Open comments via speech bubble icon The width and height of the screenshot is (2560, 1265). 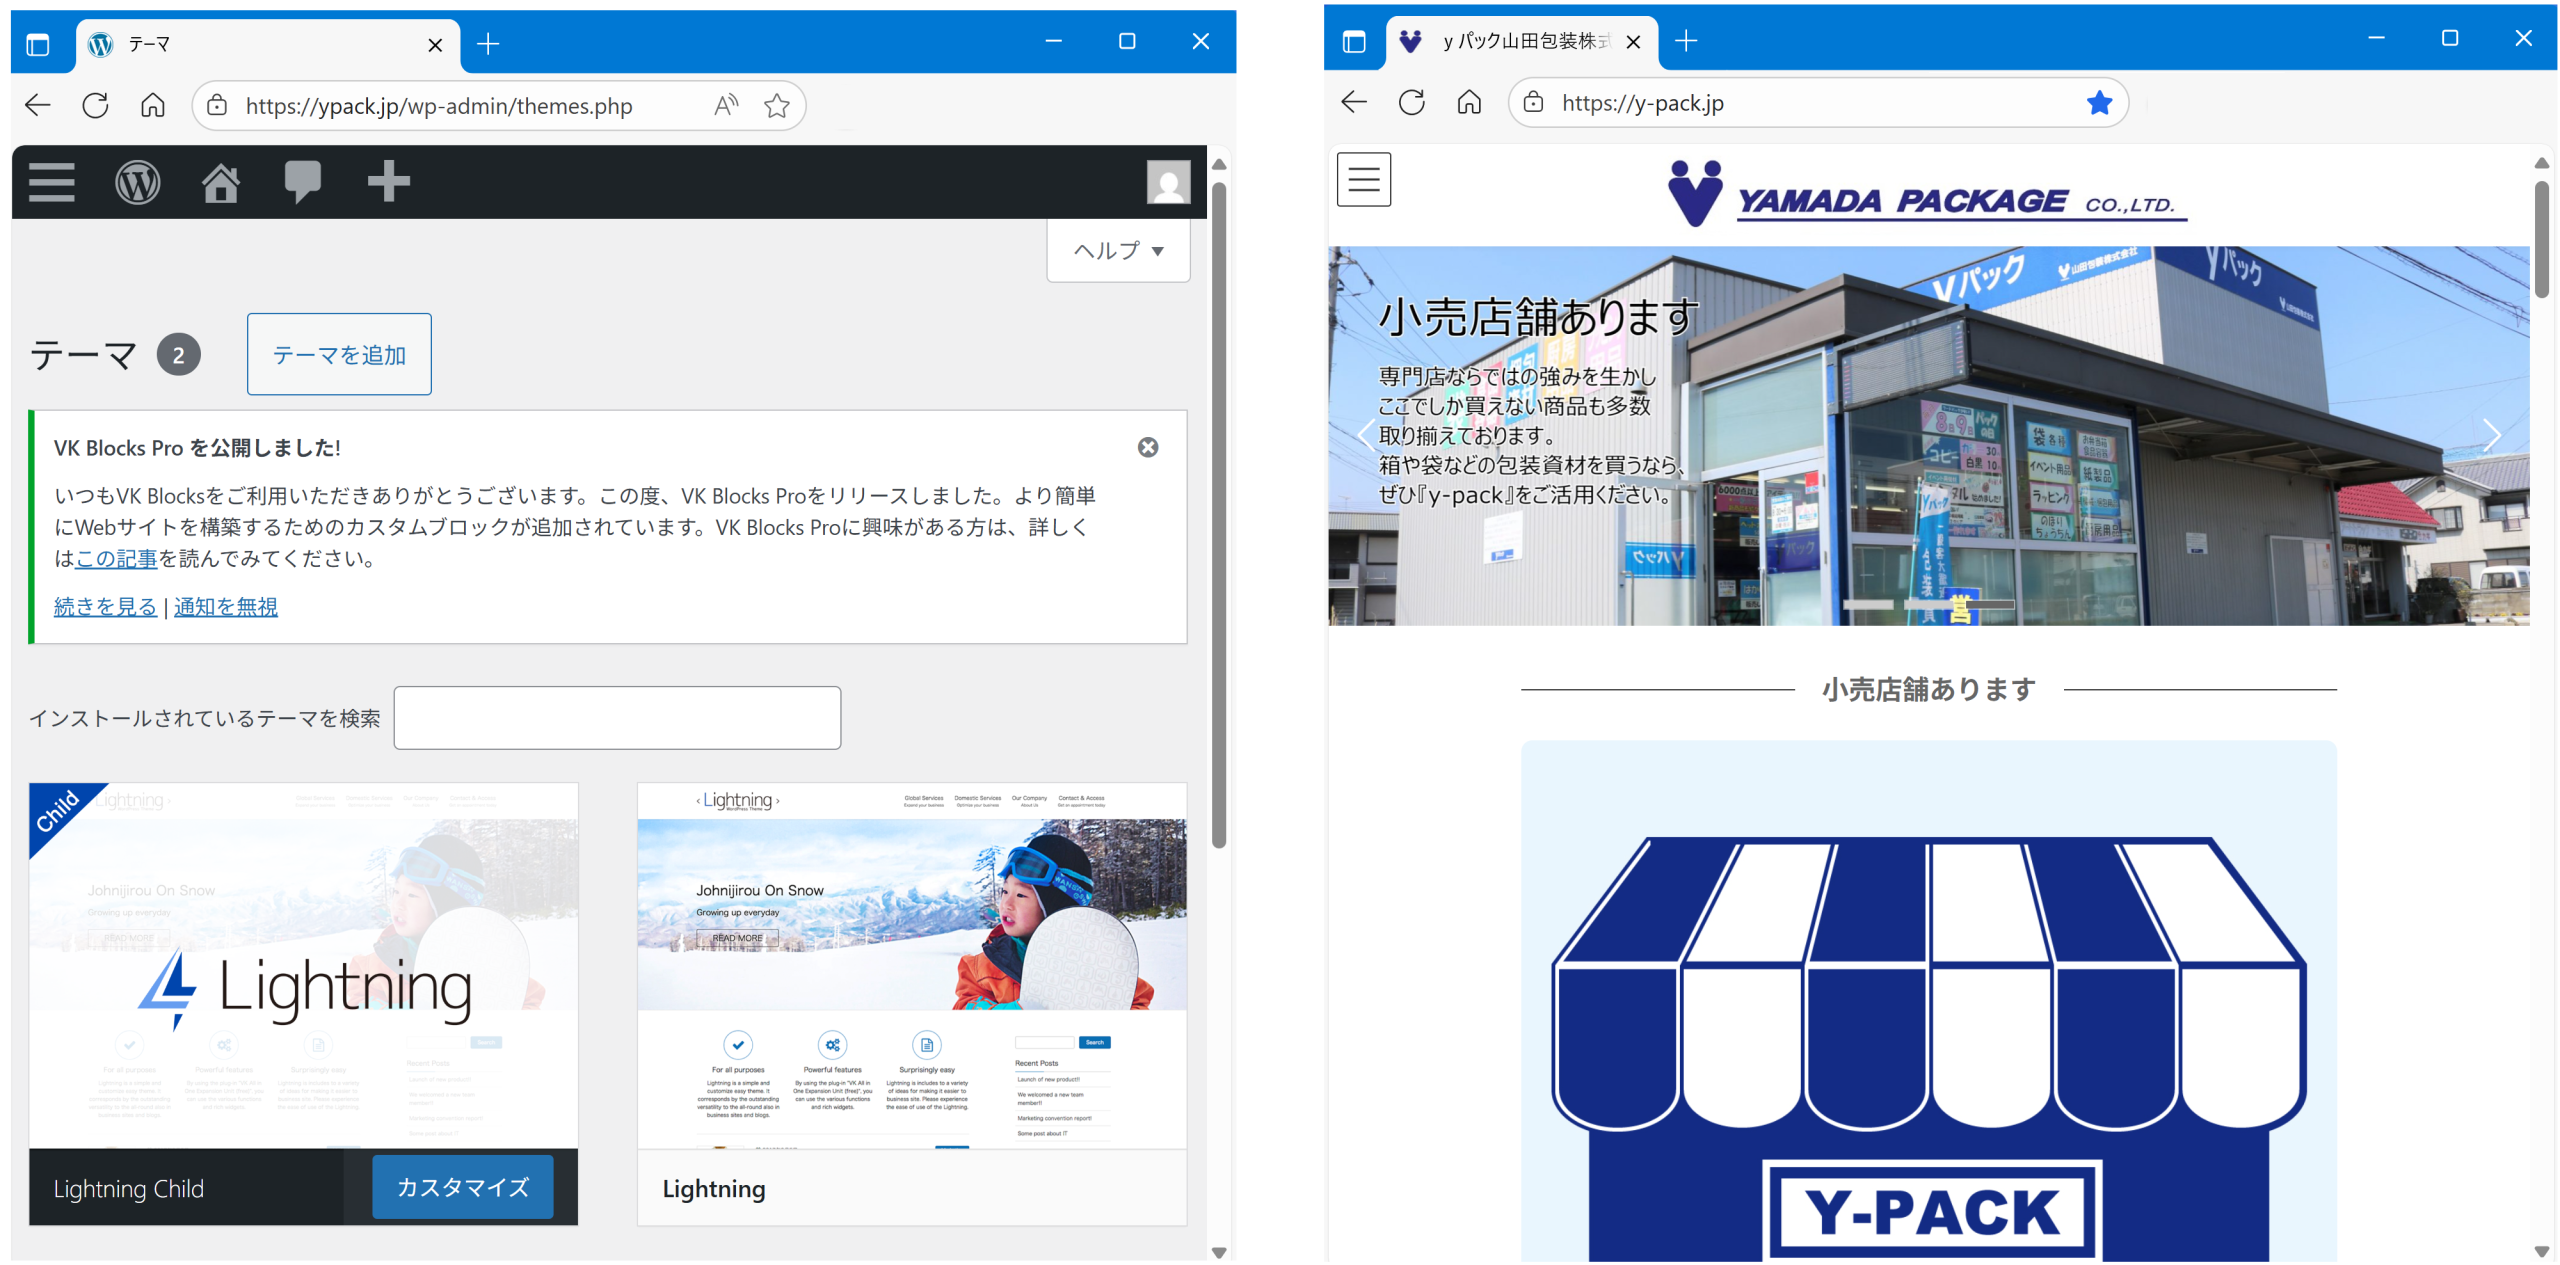point(302,182)
